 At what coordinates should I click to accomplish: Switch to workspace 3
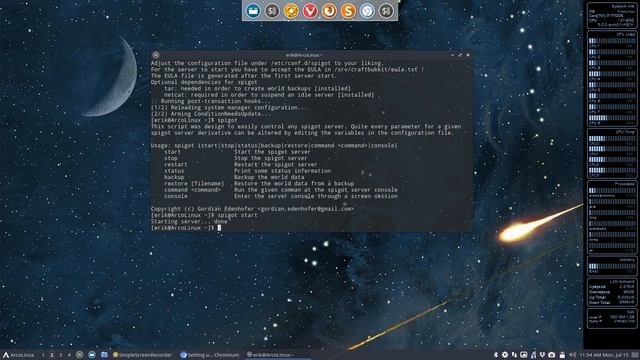pos(60,355)
